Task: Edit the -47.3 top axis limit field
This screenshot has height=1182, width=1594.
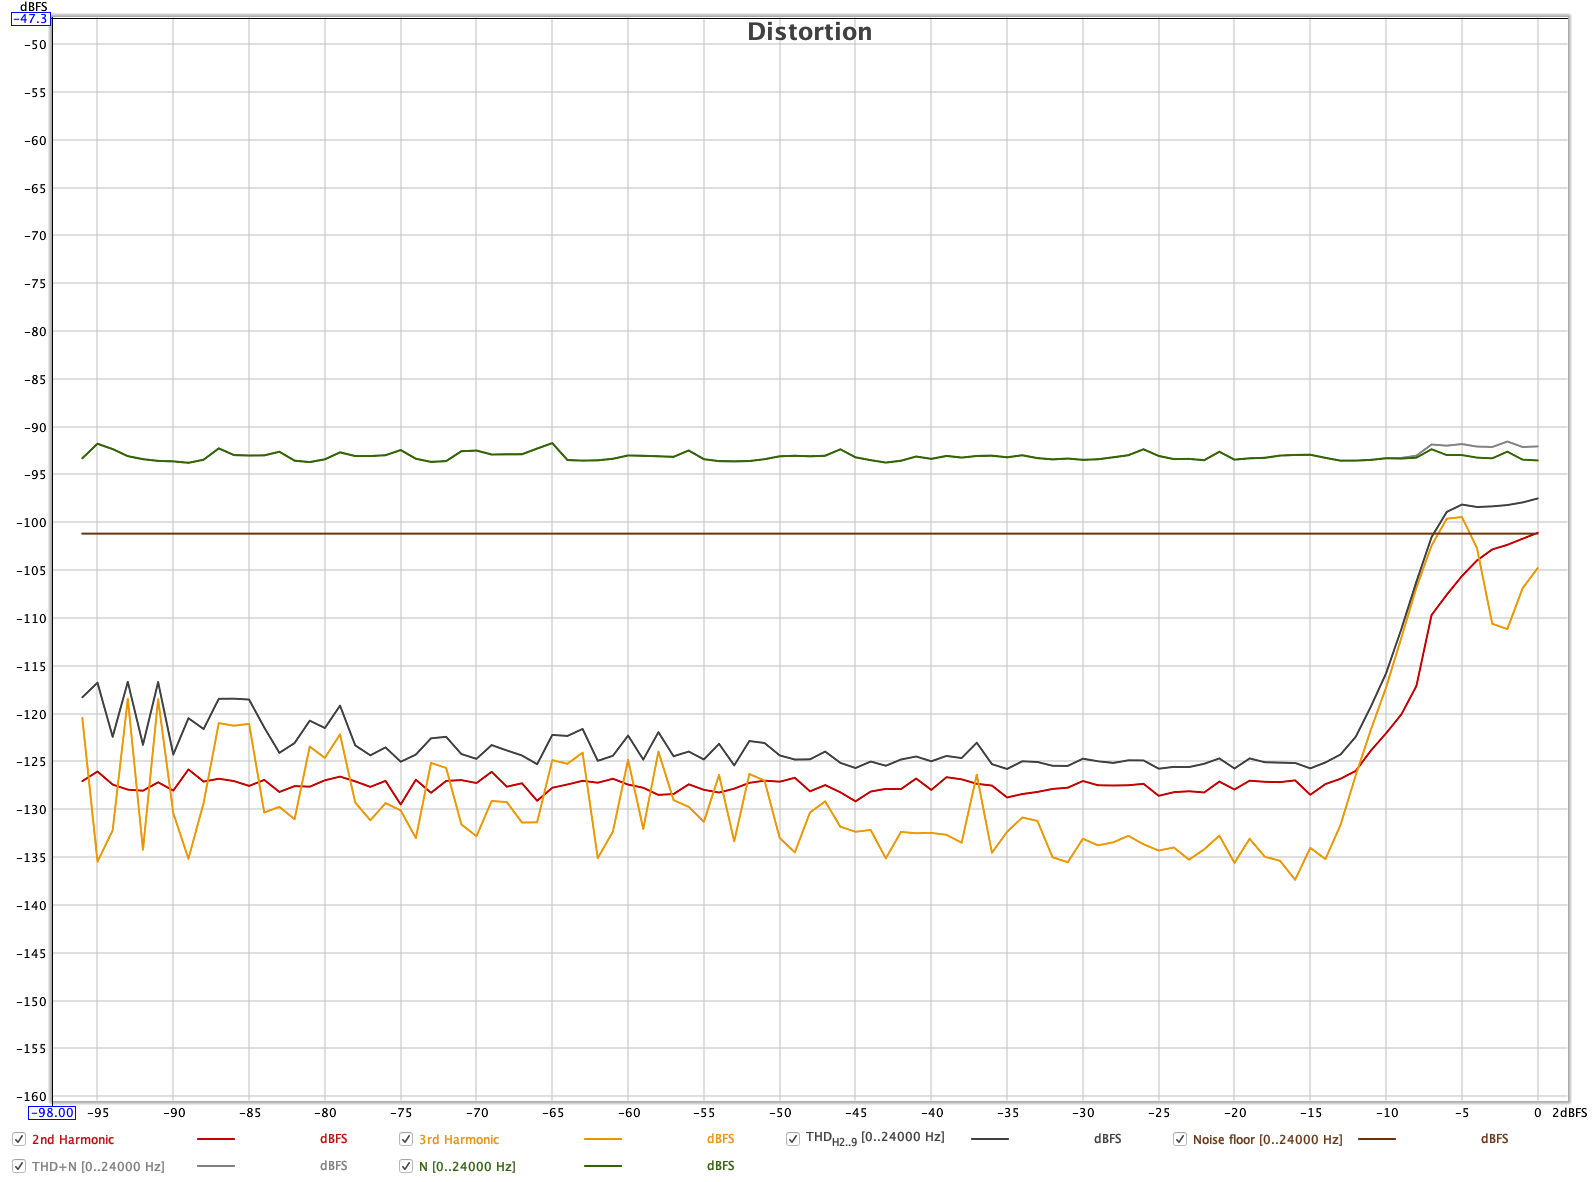Action: [30, 18]
